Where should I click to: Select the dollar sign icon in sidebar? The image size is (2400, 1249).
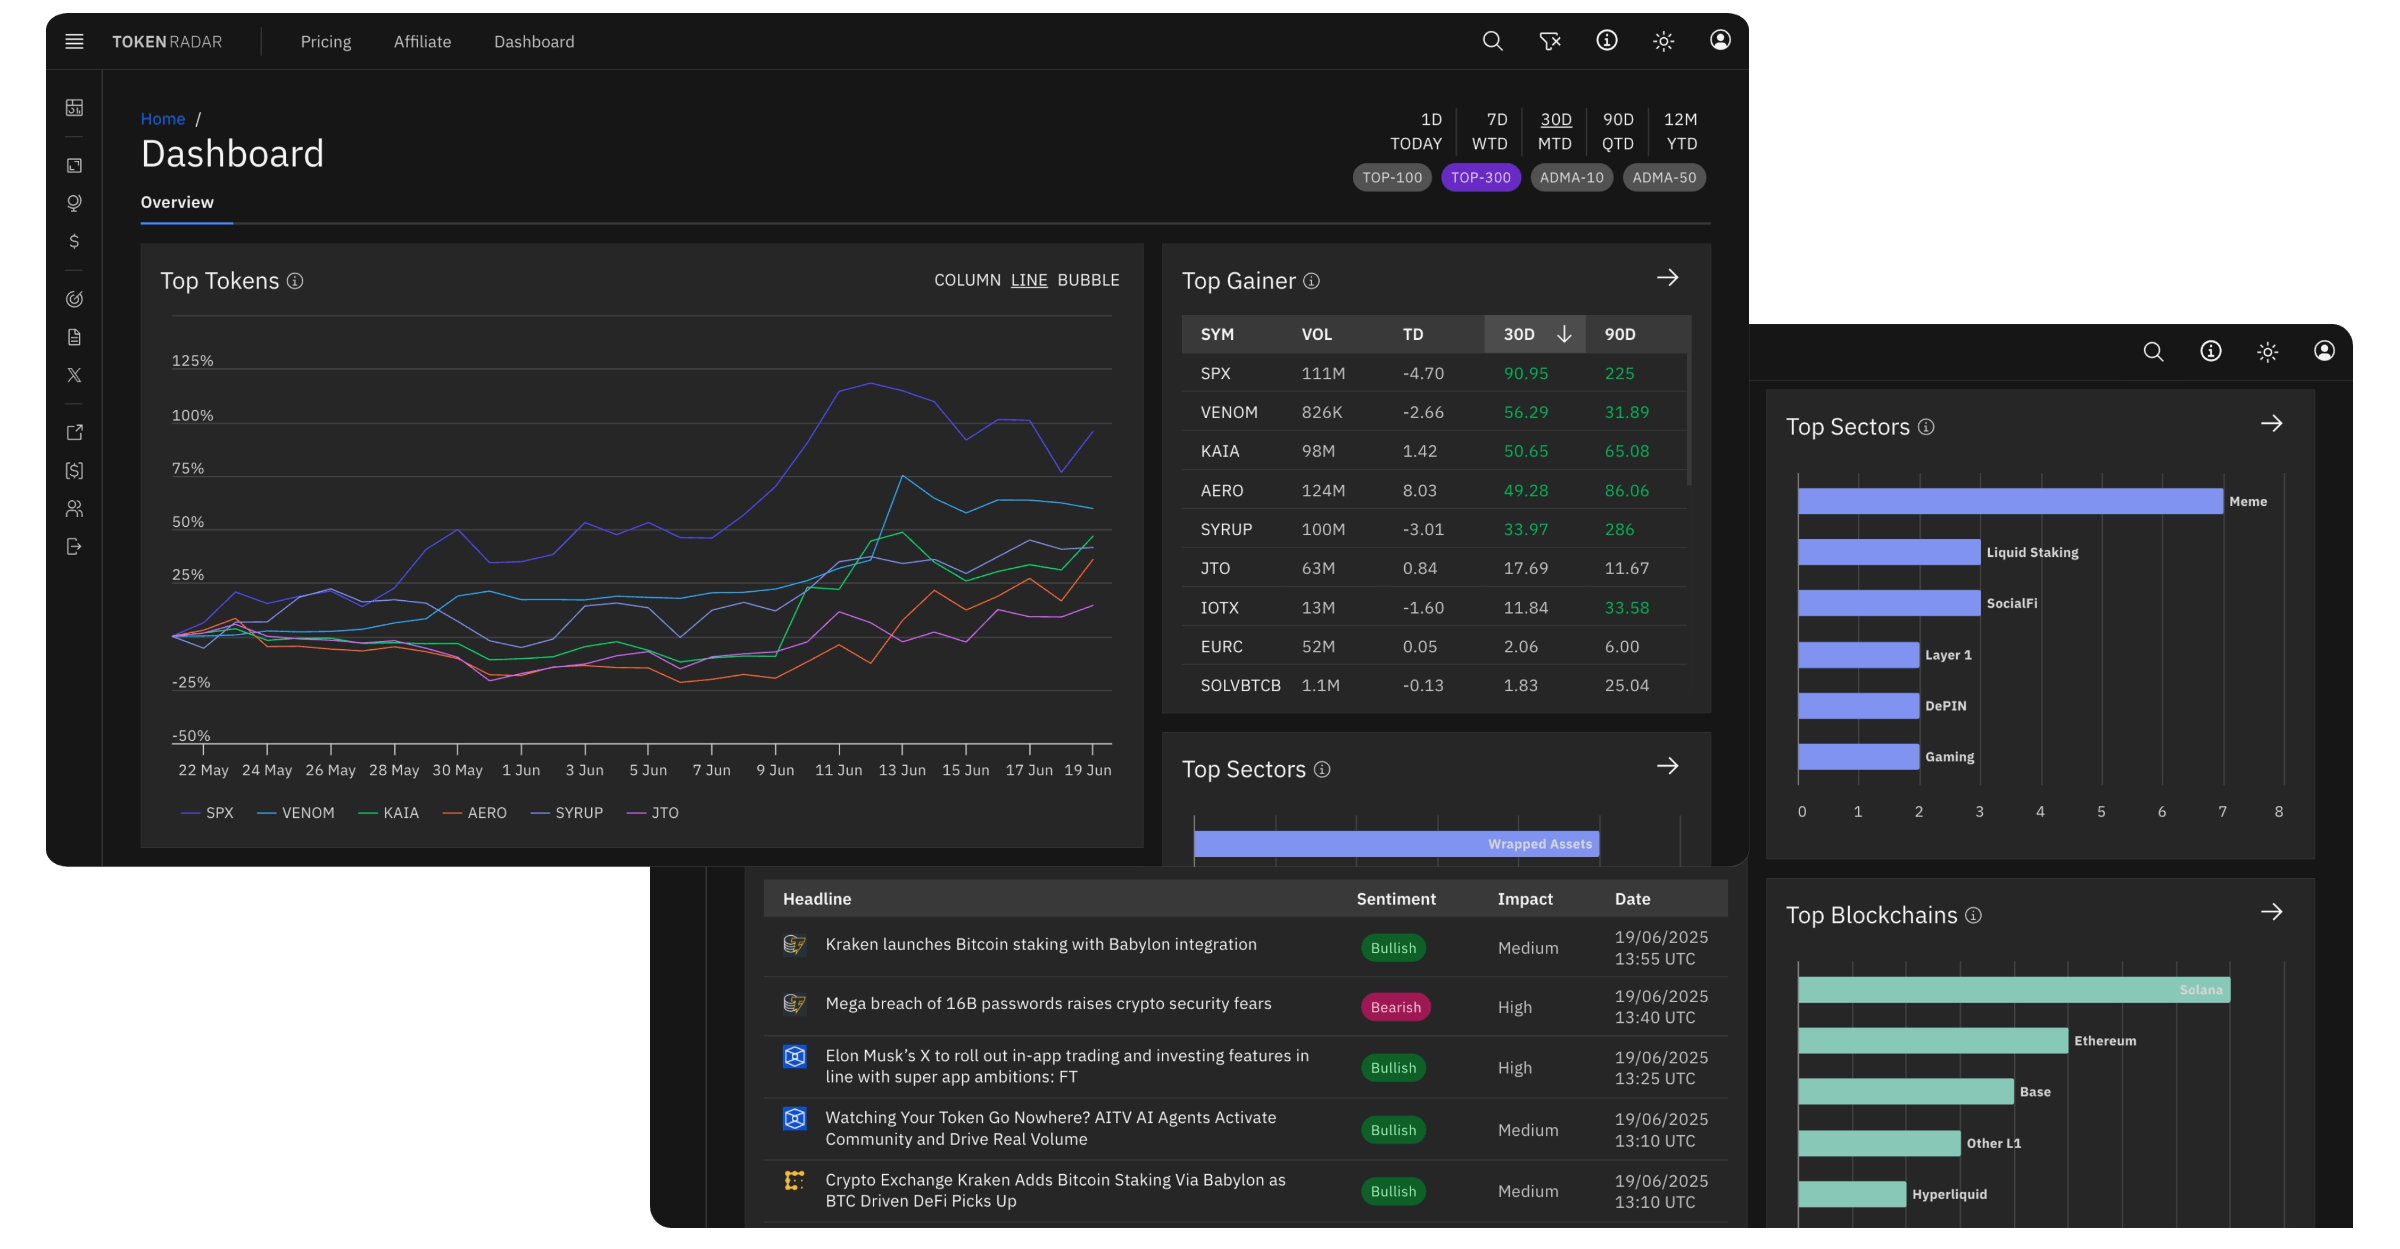tap(74, 240)
